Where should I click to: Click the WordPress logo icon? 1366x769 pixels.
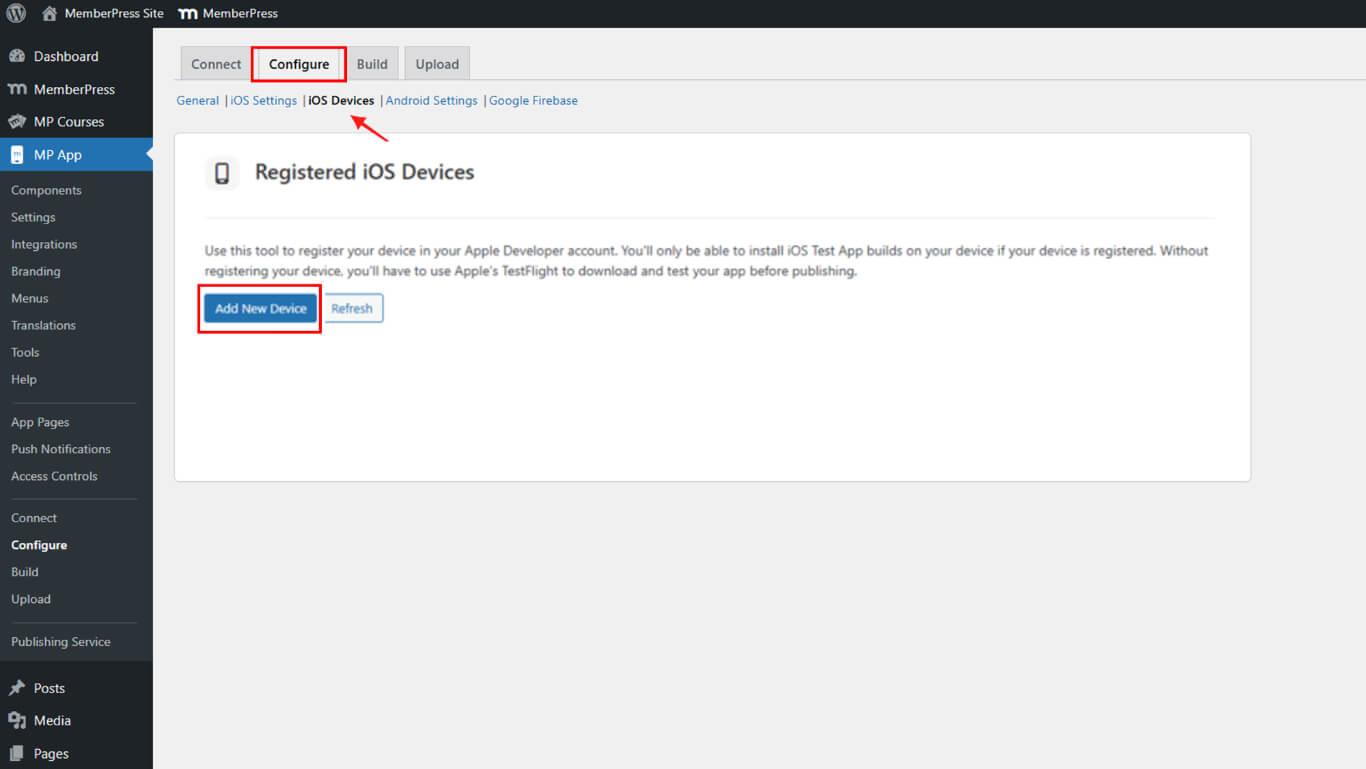pos(16,14)
